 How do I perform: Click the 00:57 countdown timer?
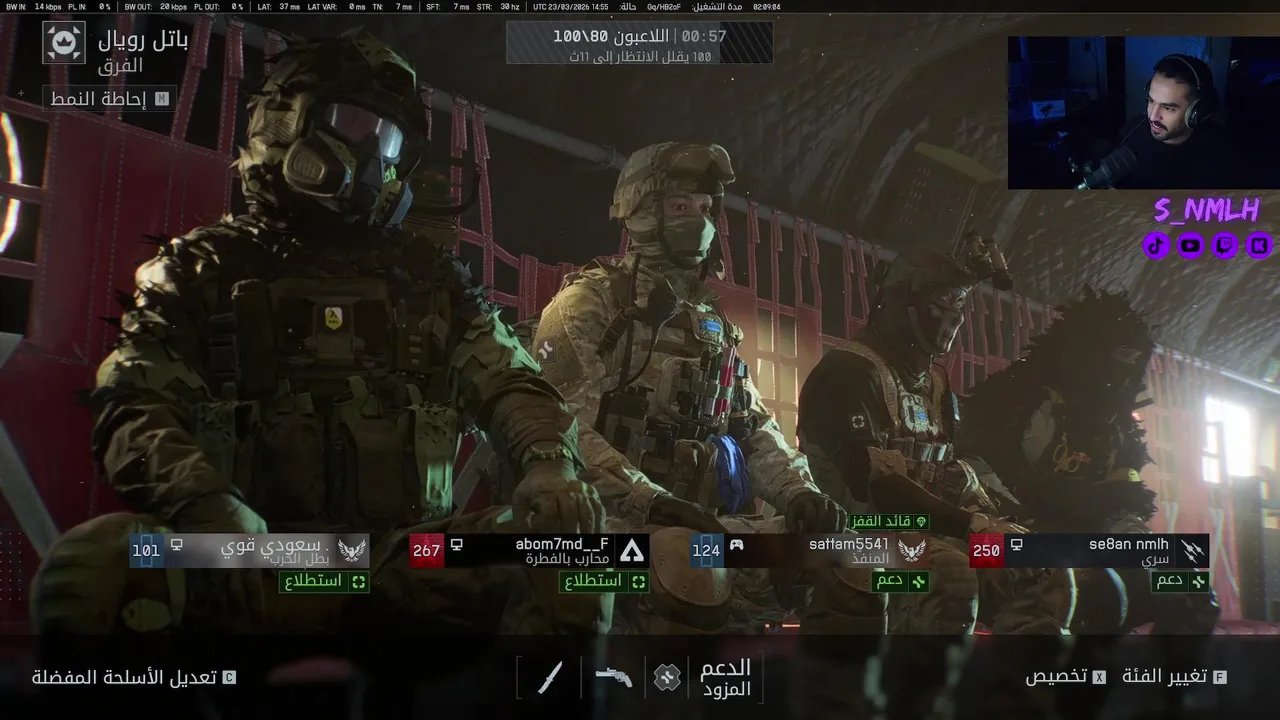point(704,36)
